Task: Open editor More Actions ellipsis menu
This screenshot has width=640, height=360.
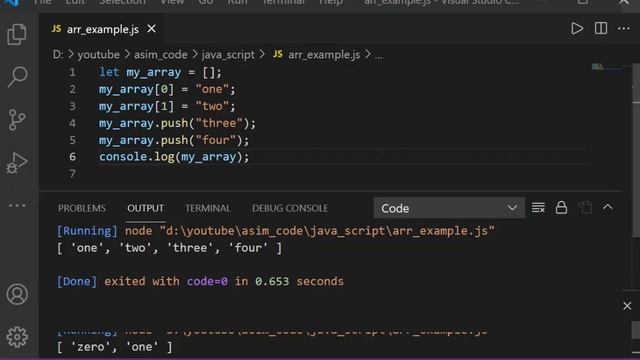Action: (624, 29)
